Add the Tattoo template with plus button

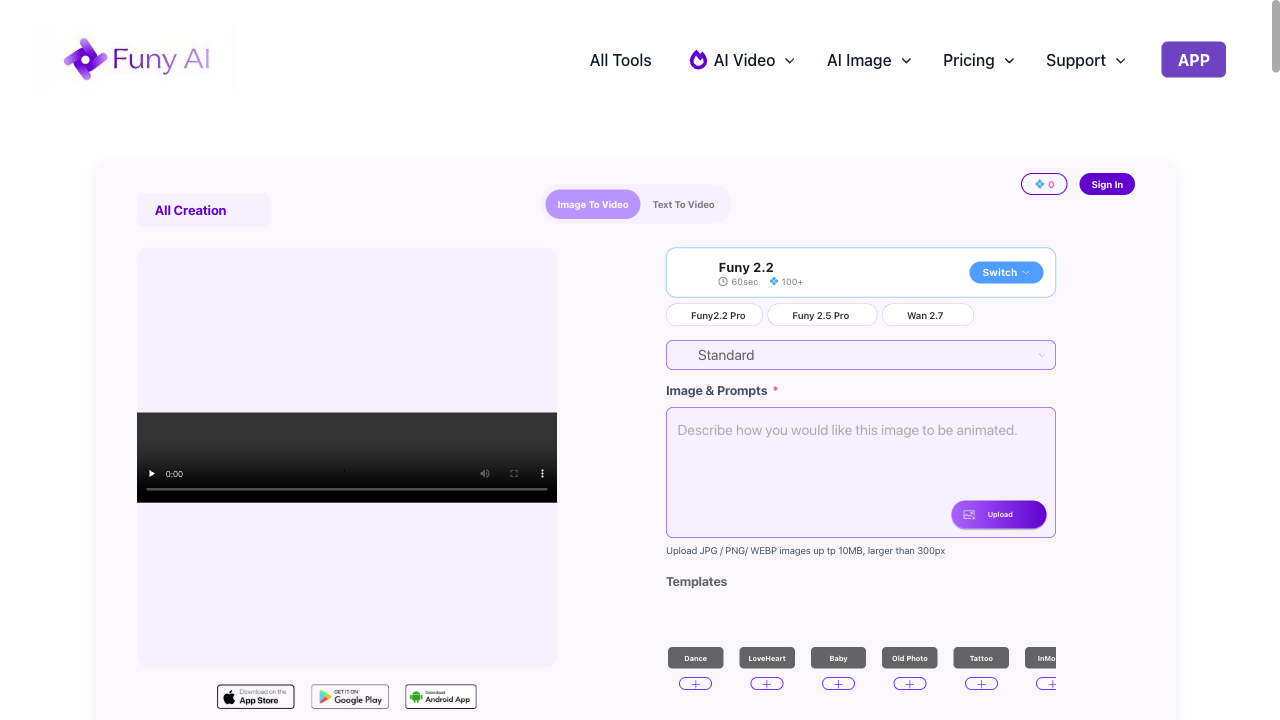tap(981, 684)
